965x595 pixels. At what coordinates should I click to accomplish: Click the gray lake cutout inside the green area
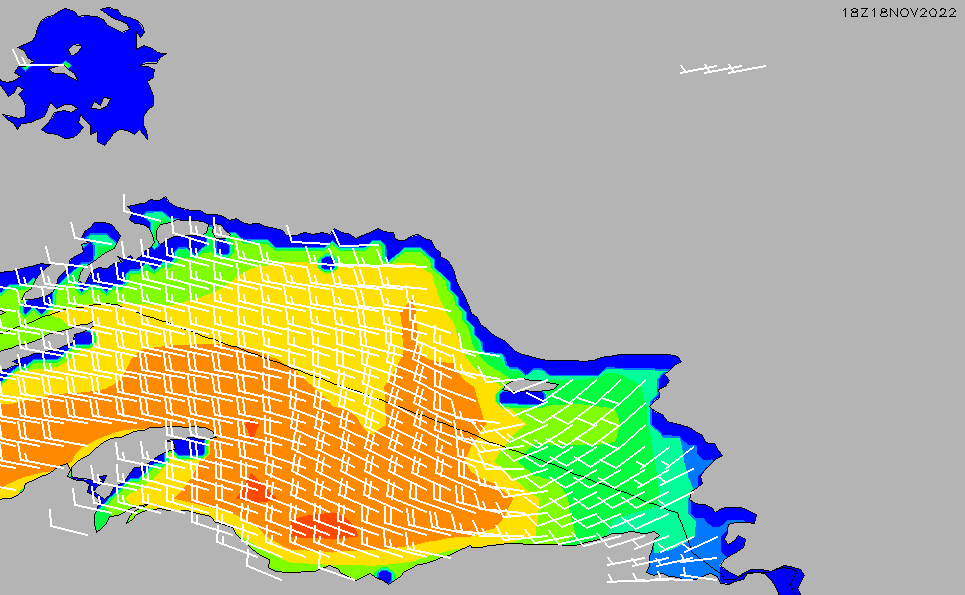click(x=528, y=386)
